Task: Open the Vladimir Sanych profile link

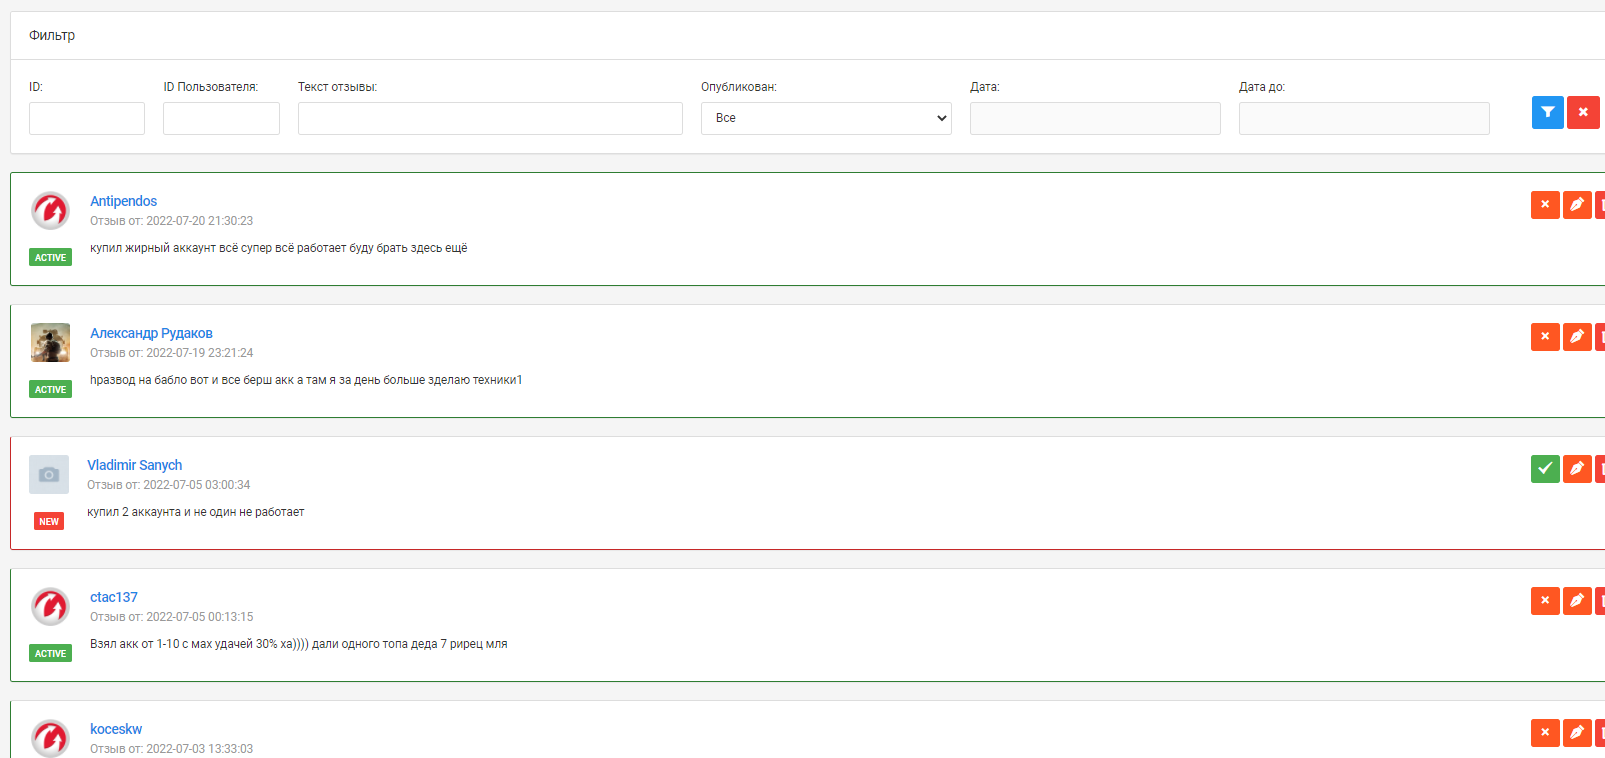Action: (134, 465)
